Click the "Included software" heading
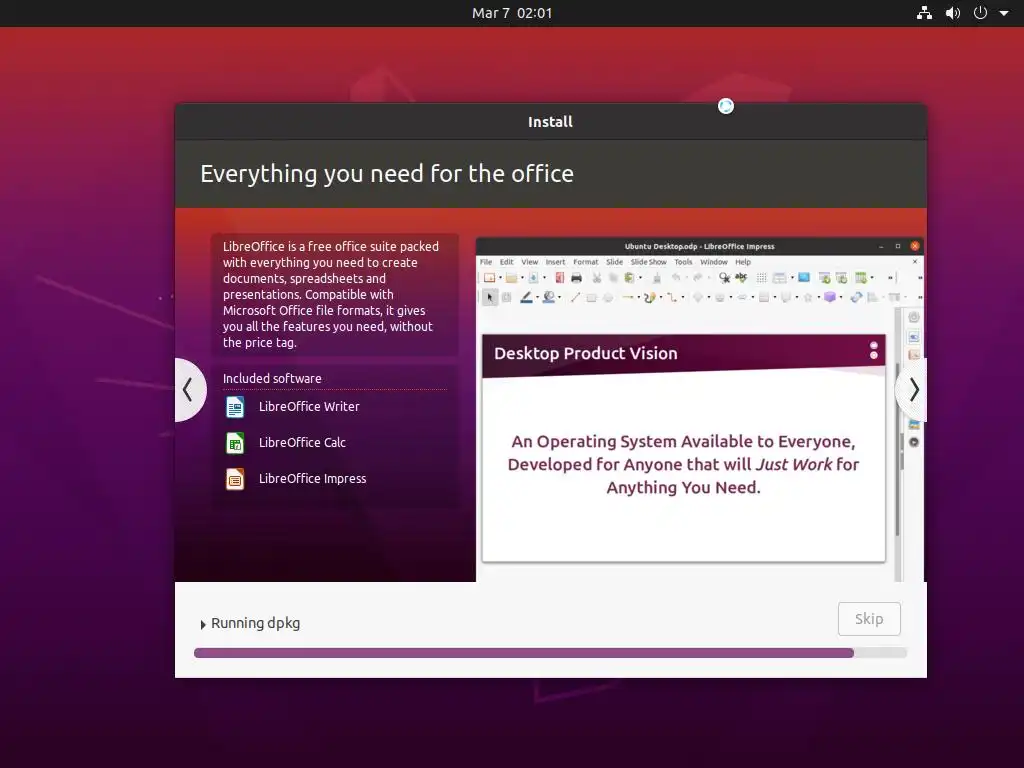 click(x=272, y=378)
